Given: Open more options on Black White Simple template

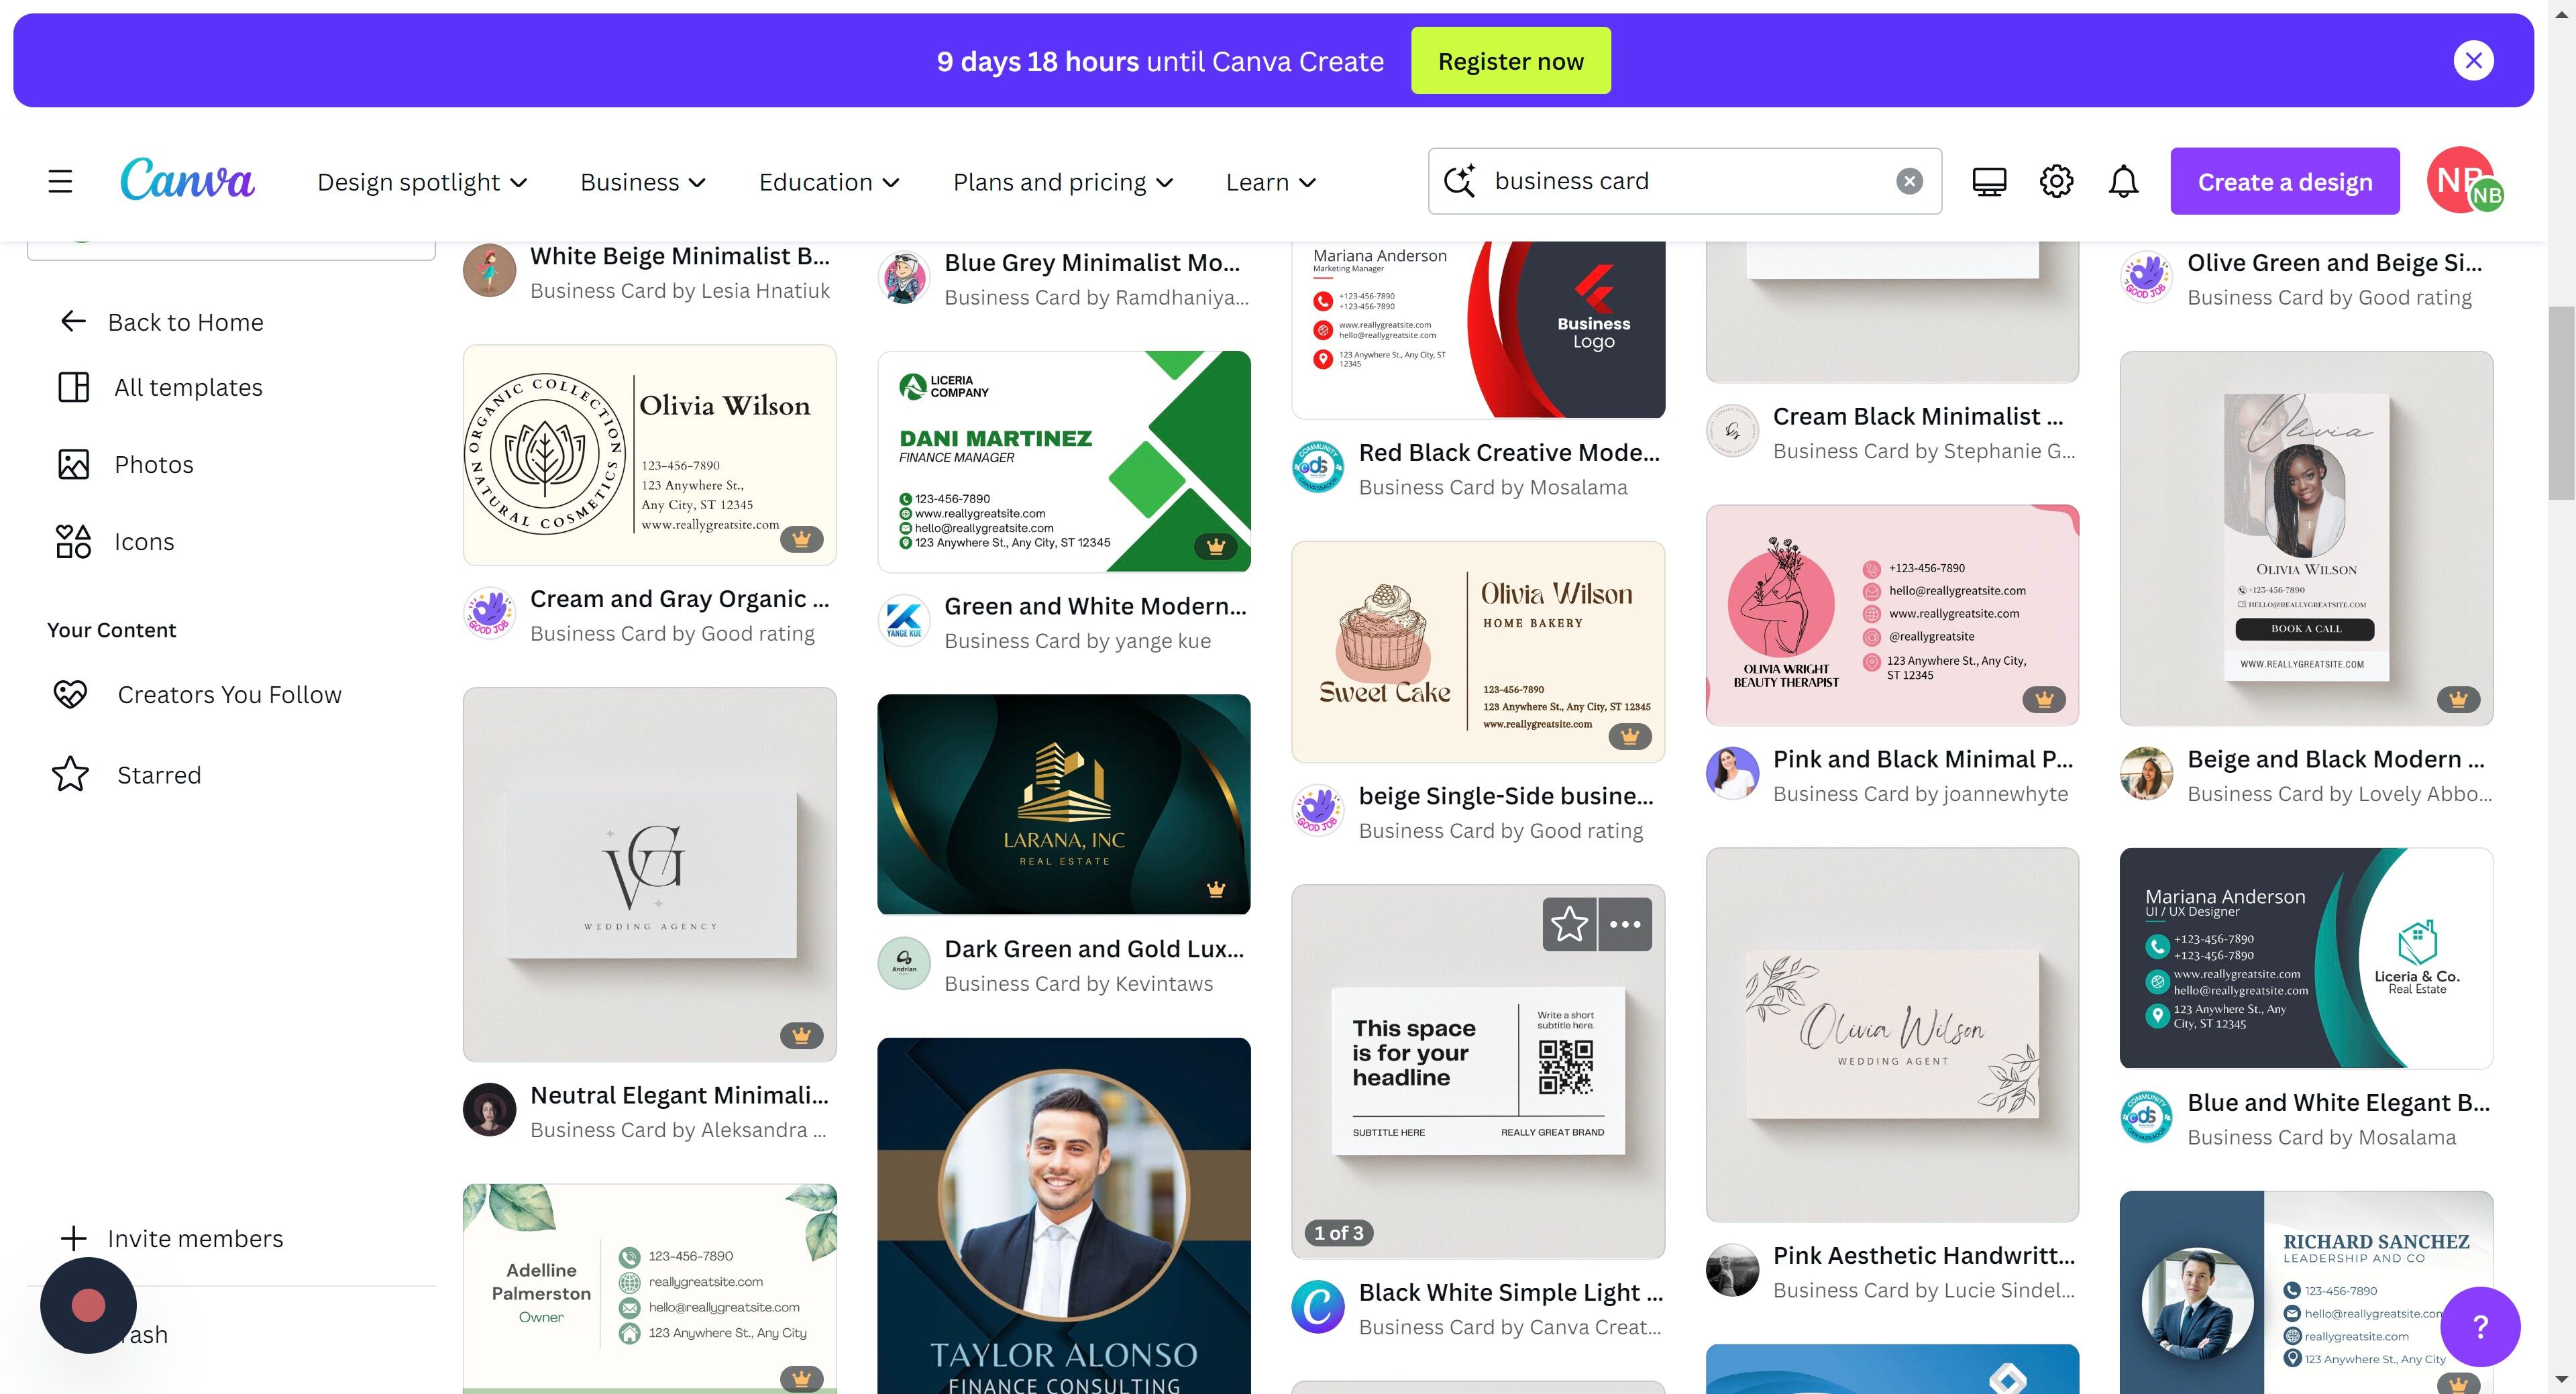Looking at the screenshot, I should [x=1625, y=924].
